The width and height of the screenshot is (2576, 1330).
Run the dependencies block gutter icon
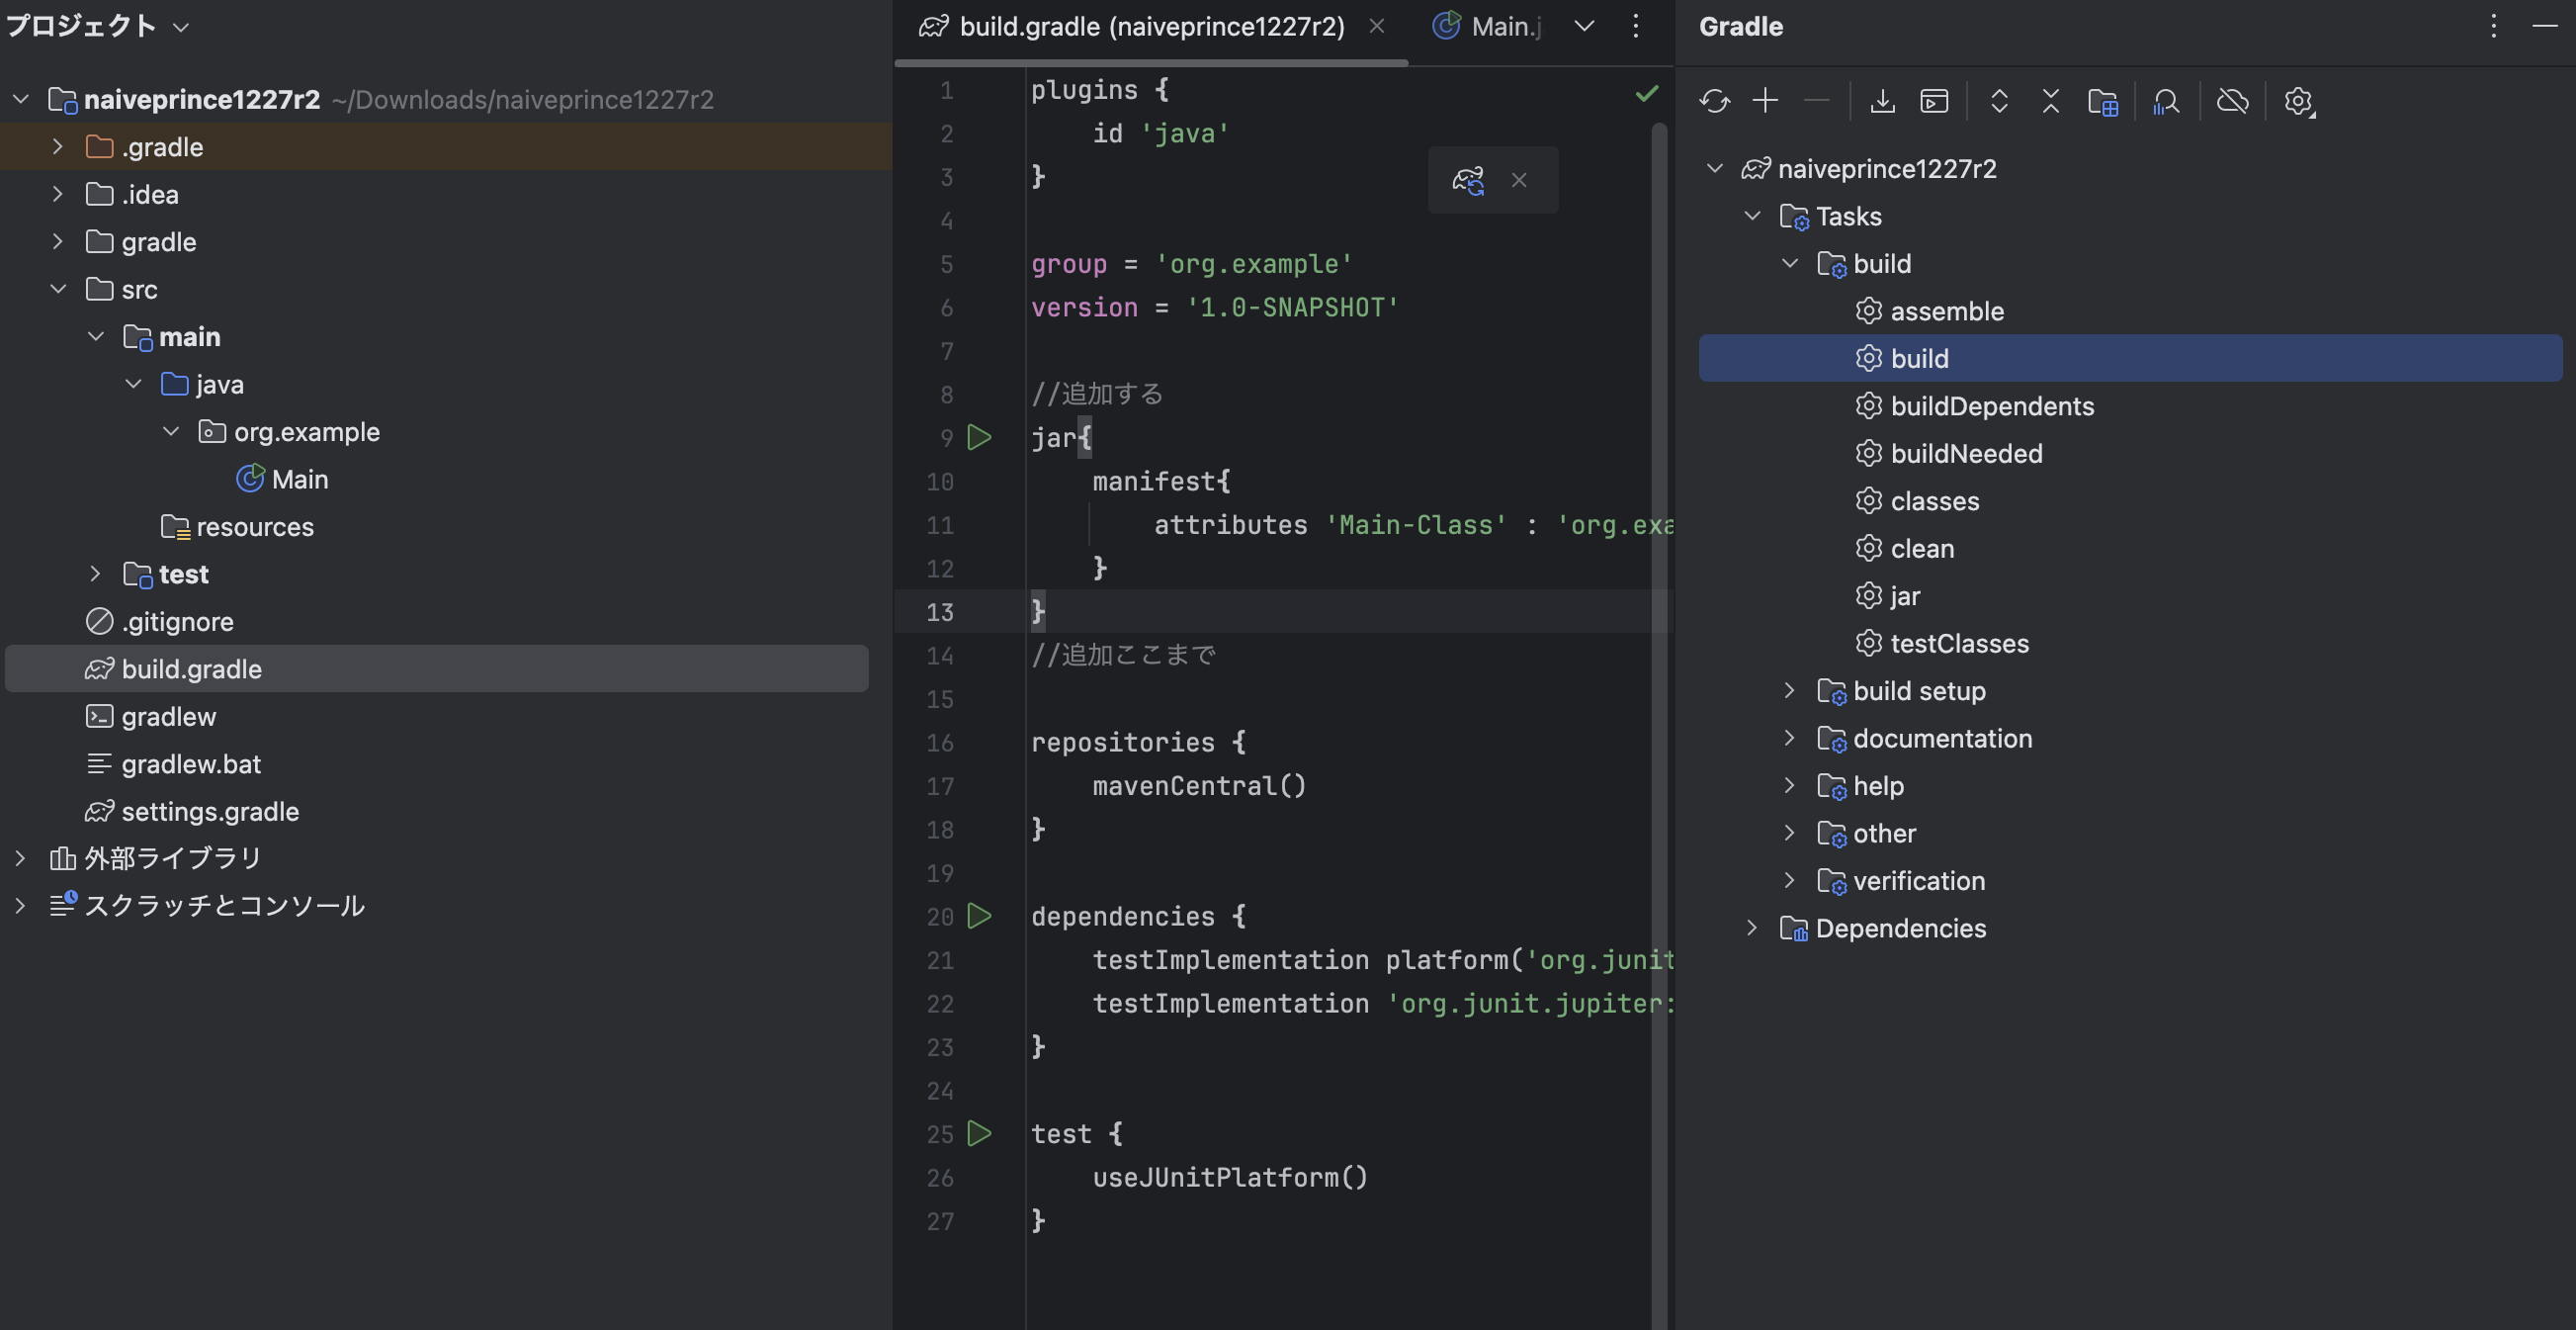point(979,916)
